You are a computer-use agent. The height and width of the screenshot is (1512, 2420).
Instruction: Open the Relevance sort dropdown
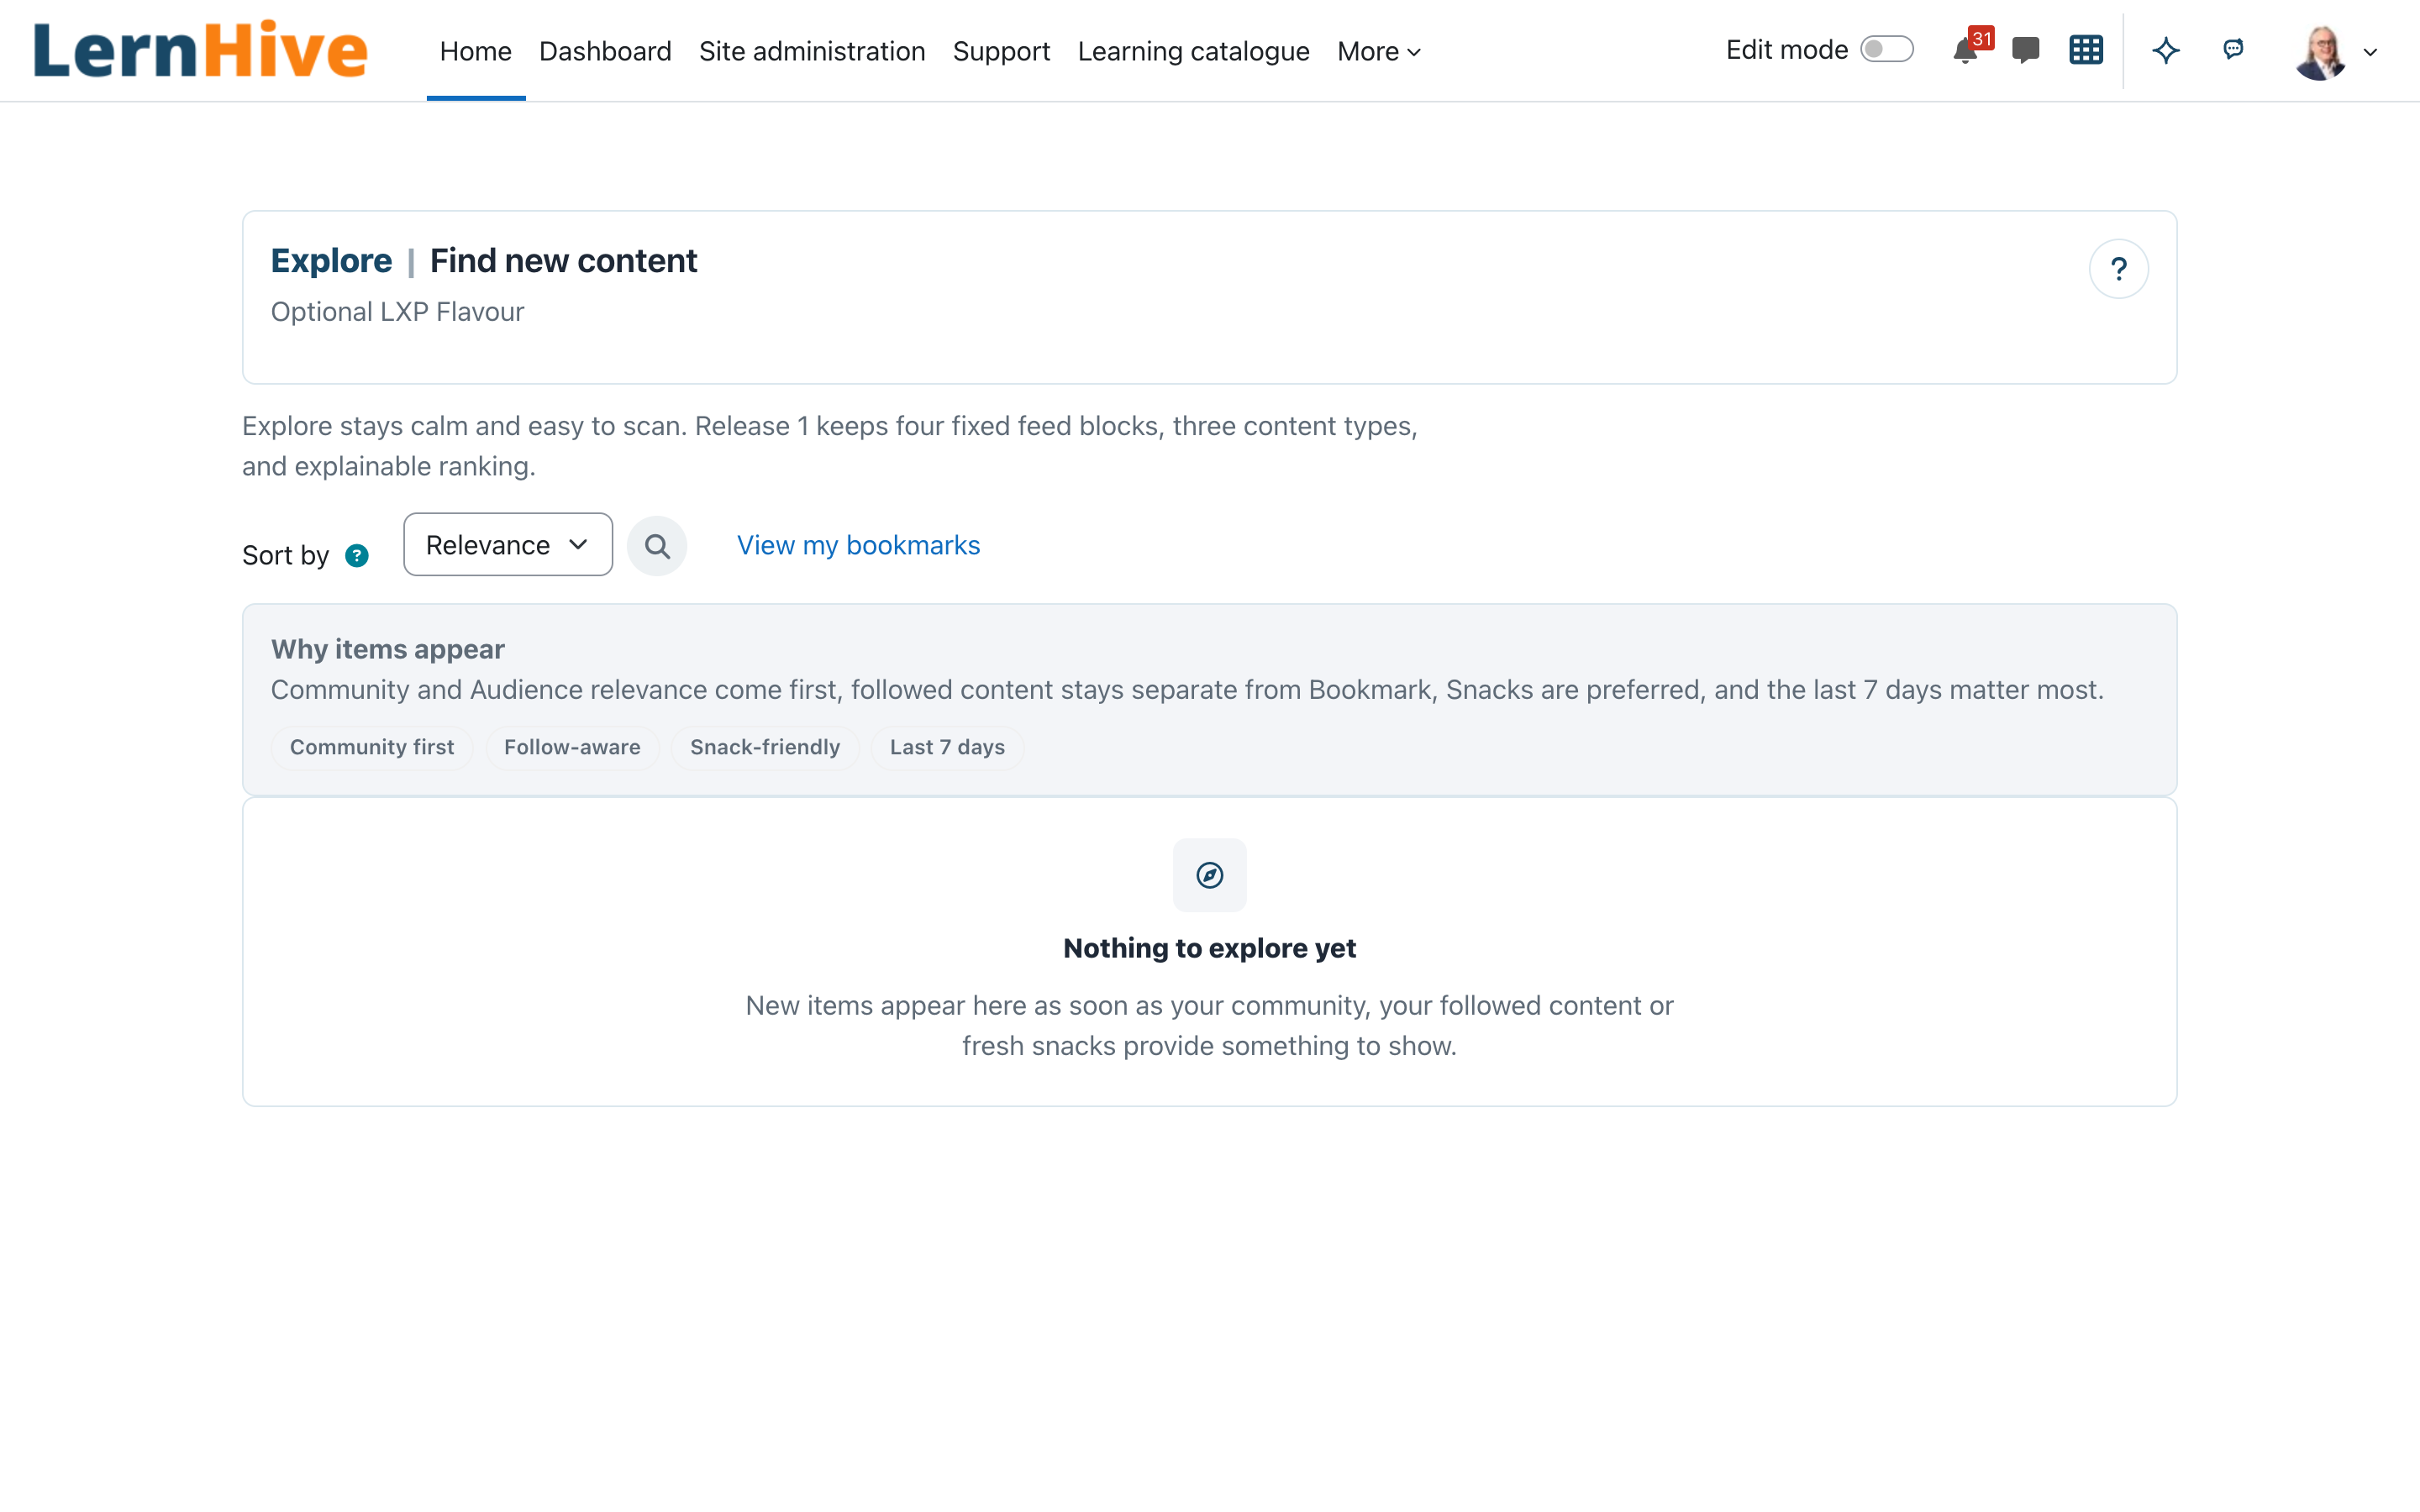(x=508, y=545)
